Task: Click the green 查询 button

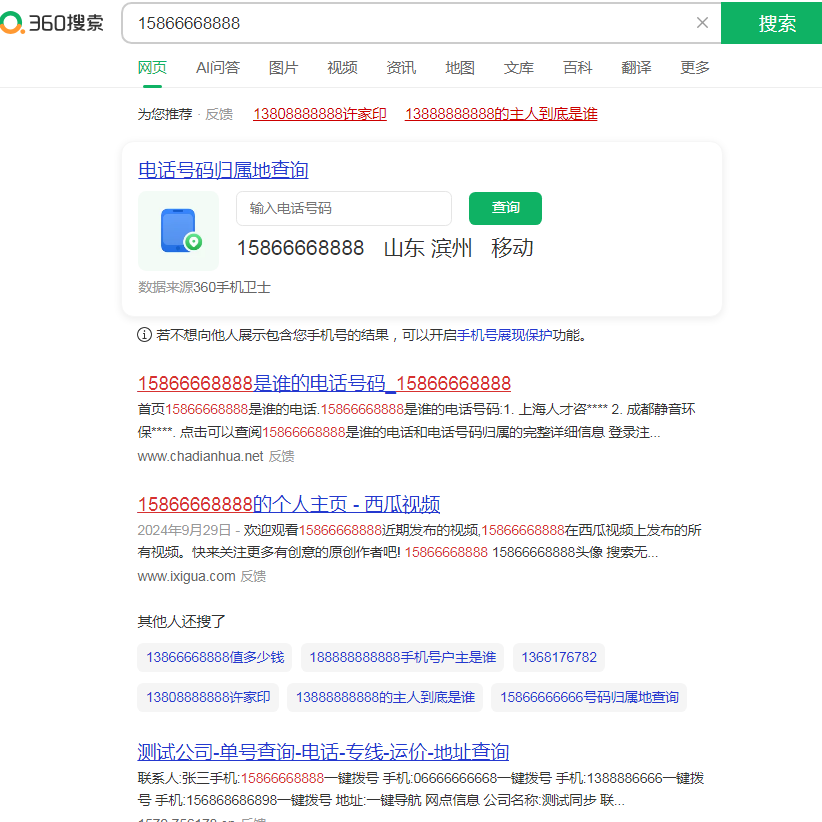Action: [x=505, y=208]
